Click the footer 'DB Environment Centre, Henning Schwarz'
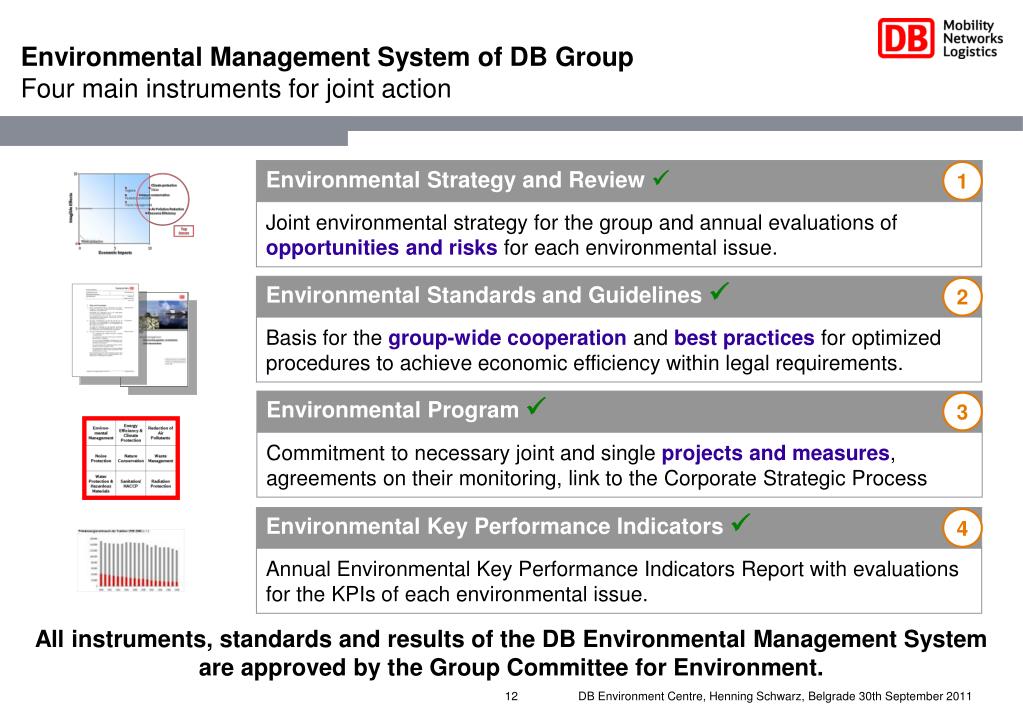The image size is (1023, 708). click(x=690, y=696)
